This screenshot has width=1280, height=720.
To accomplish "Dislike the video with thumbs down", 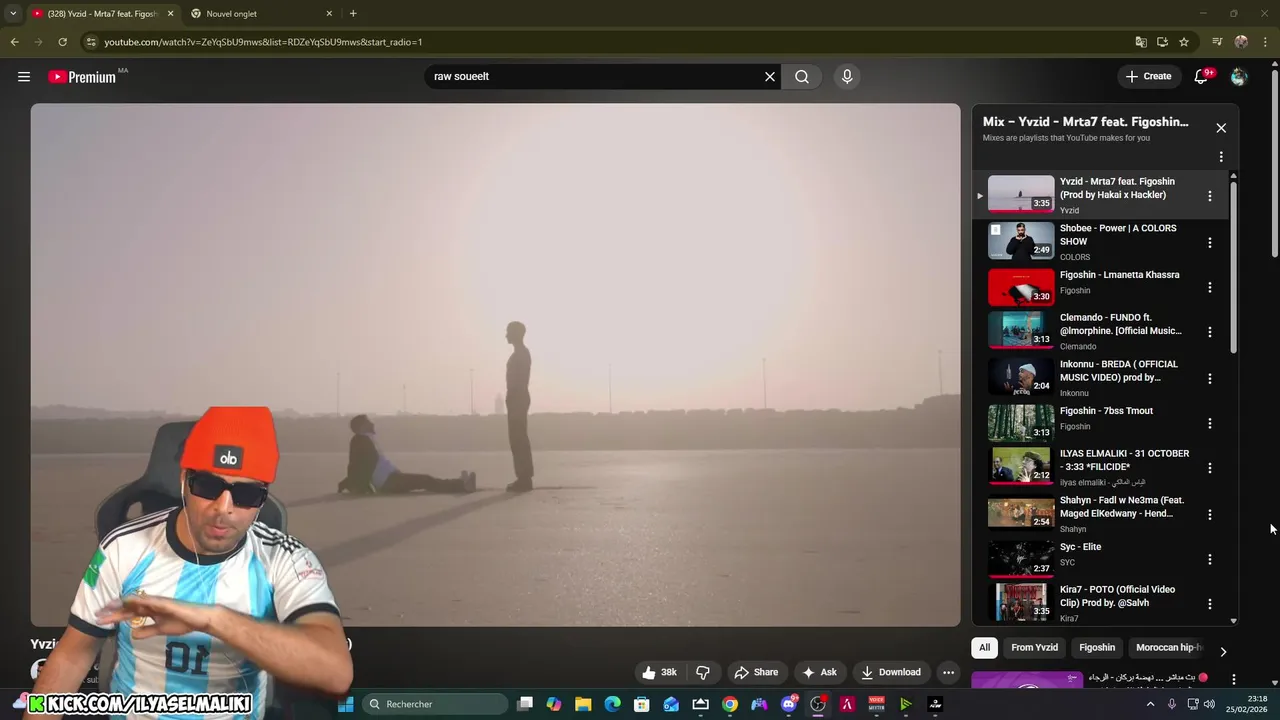I will coord(702,672).
